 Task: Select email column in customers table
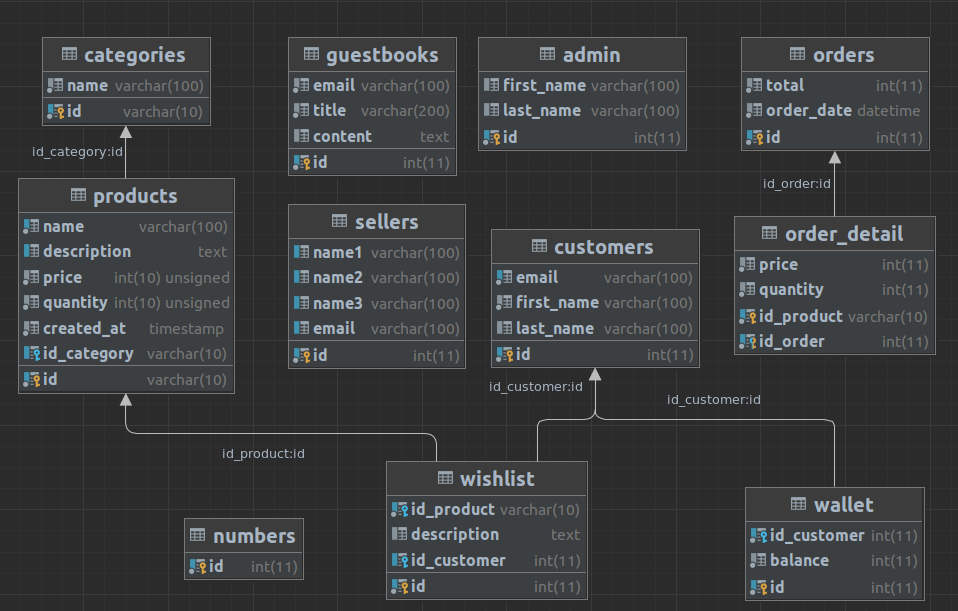tap(595, 277)
